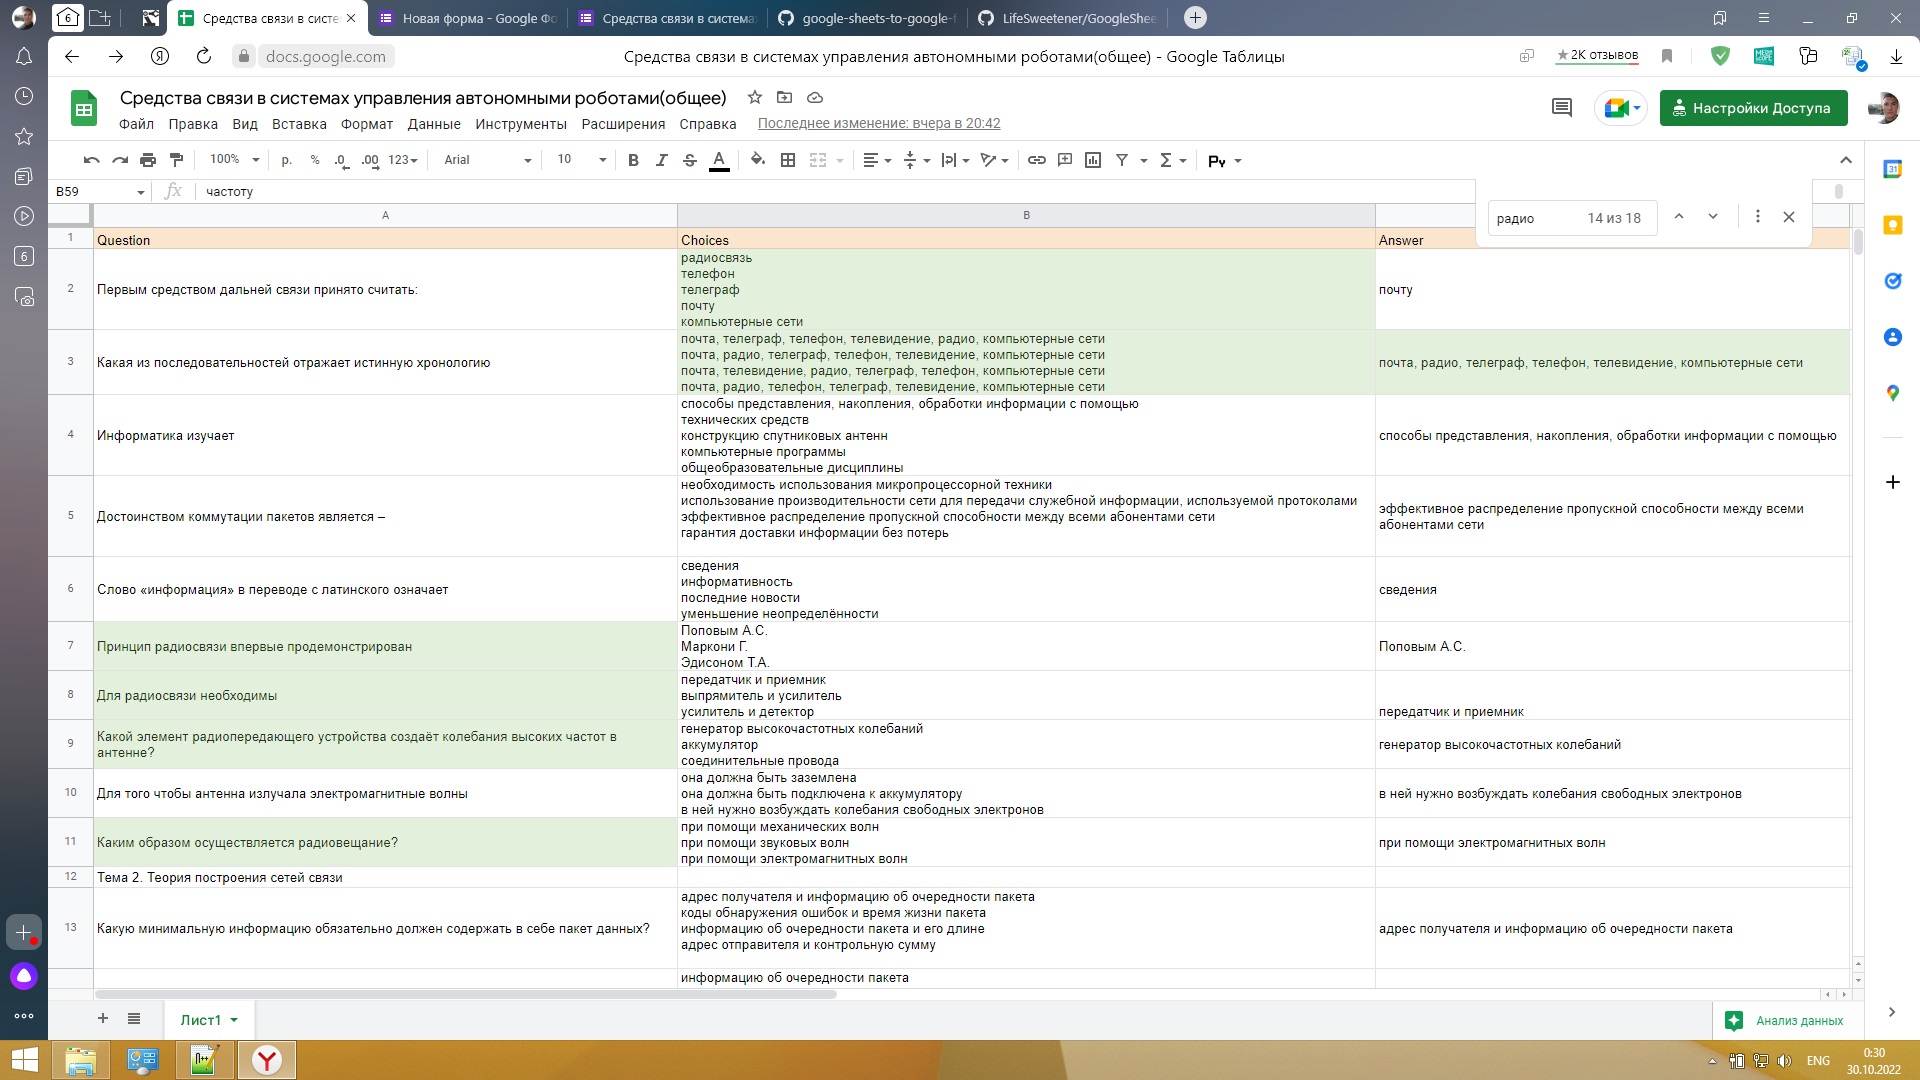Create a filter using the filter icon
This screenshot has height=1080, width=1920.
[1122, 160]
